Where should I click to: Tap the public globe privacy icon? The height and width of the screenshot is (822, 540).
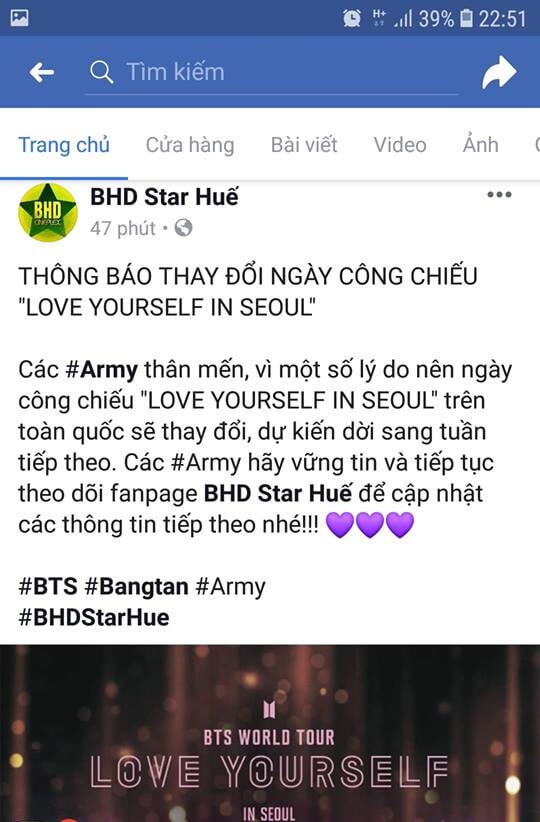pos(183,228)
